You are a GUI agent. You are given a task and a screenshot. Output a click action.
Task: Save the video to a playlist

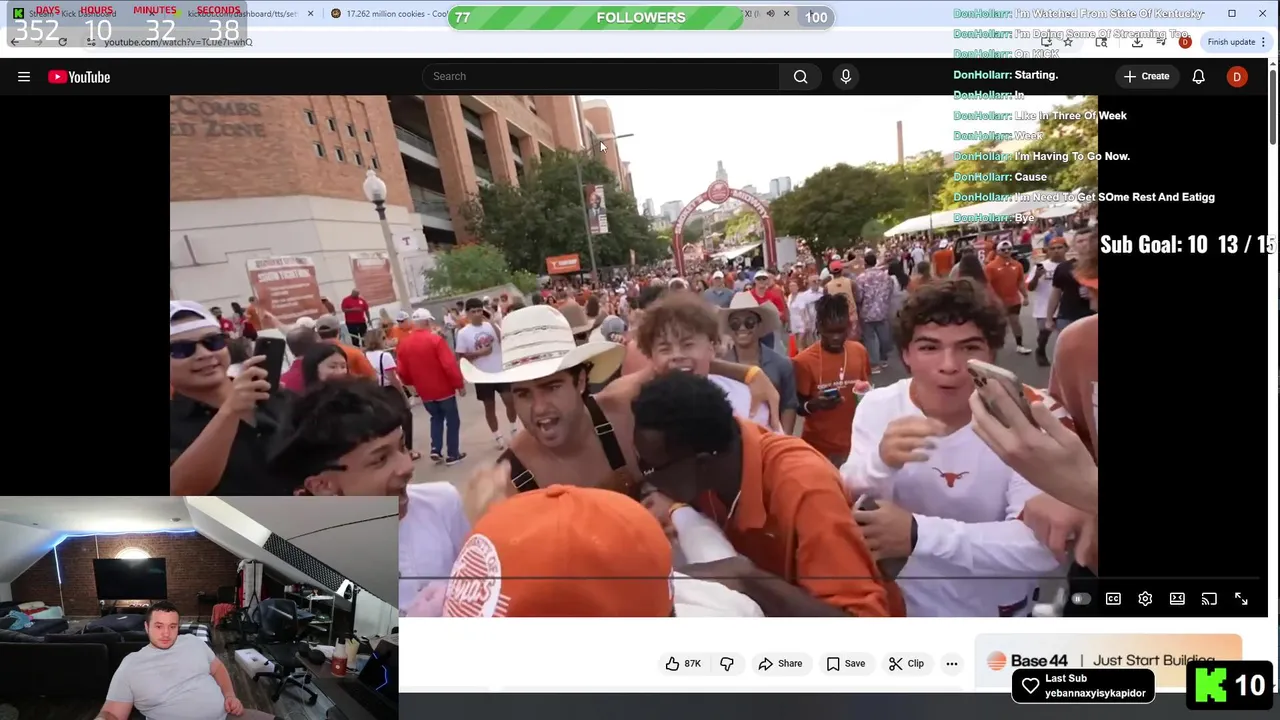point(846,663)
